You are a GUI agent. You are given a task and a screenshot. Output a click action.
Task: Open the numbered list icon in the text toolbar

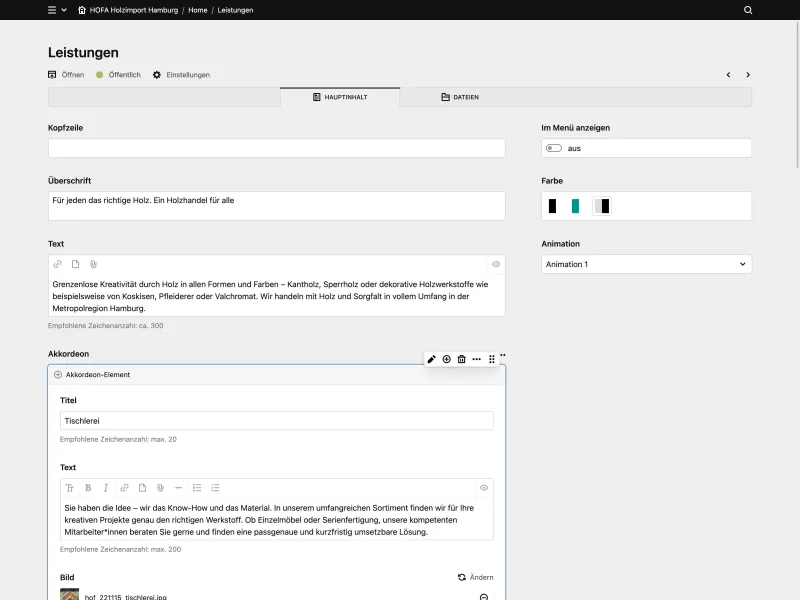tap(215, 488)
